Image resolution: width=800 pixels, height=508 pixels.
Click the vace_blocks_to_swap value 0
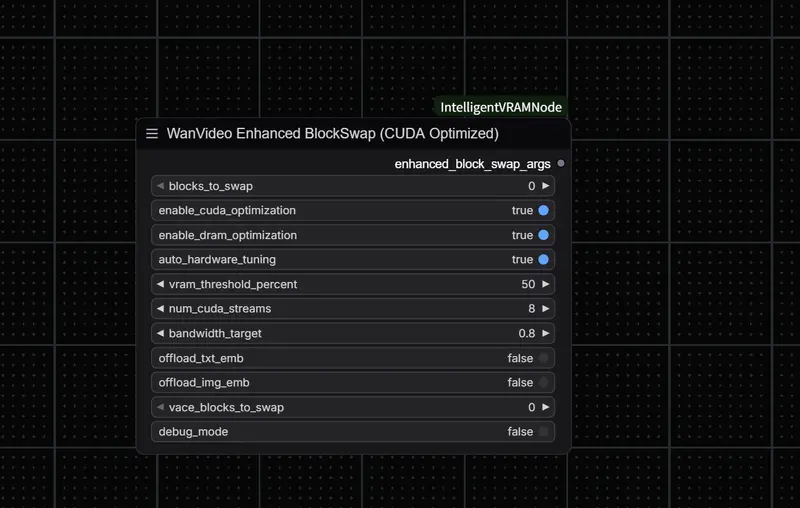(532, 407)
